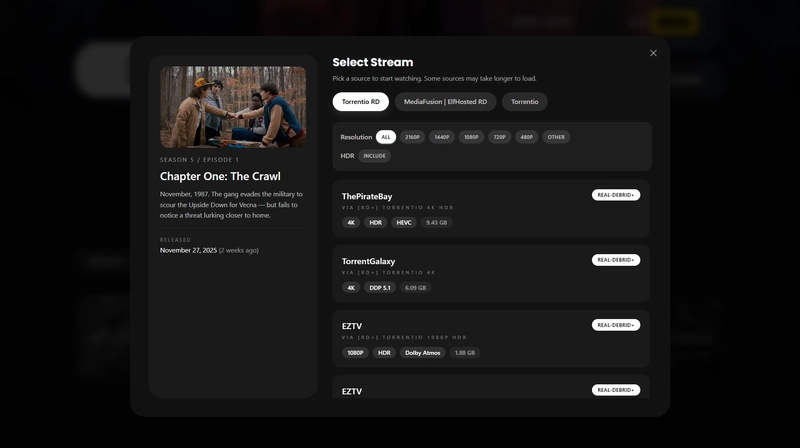Click the Dolby Atmos tag on EZTV
Image resolution: width=800 pixels, height=448 pixels.
423,353
